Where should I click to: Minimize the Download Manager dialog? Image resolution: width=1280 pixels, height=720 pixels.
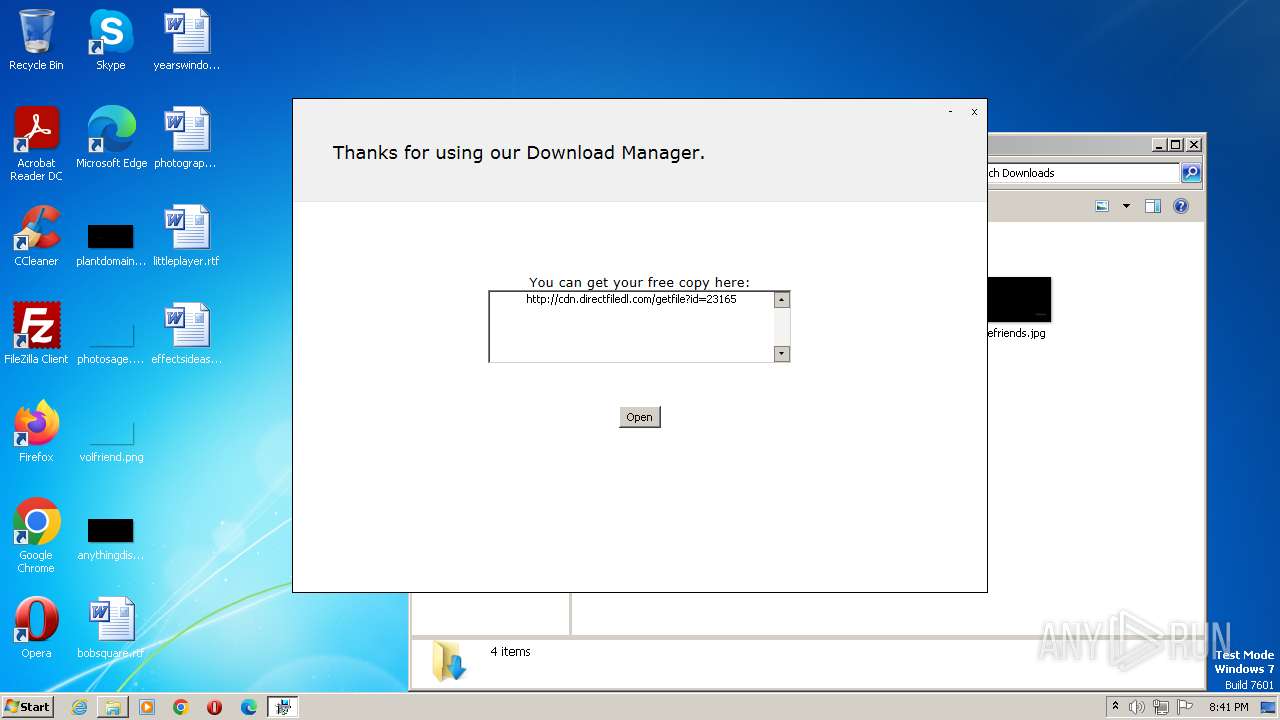tap(950, 112)
